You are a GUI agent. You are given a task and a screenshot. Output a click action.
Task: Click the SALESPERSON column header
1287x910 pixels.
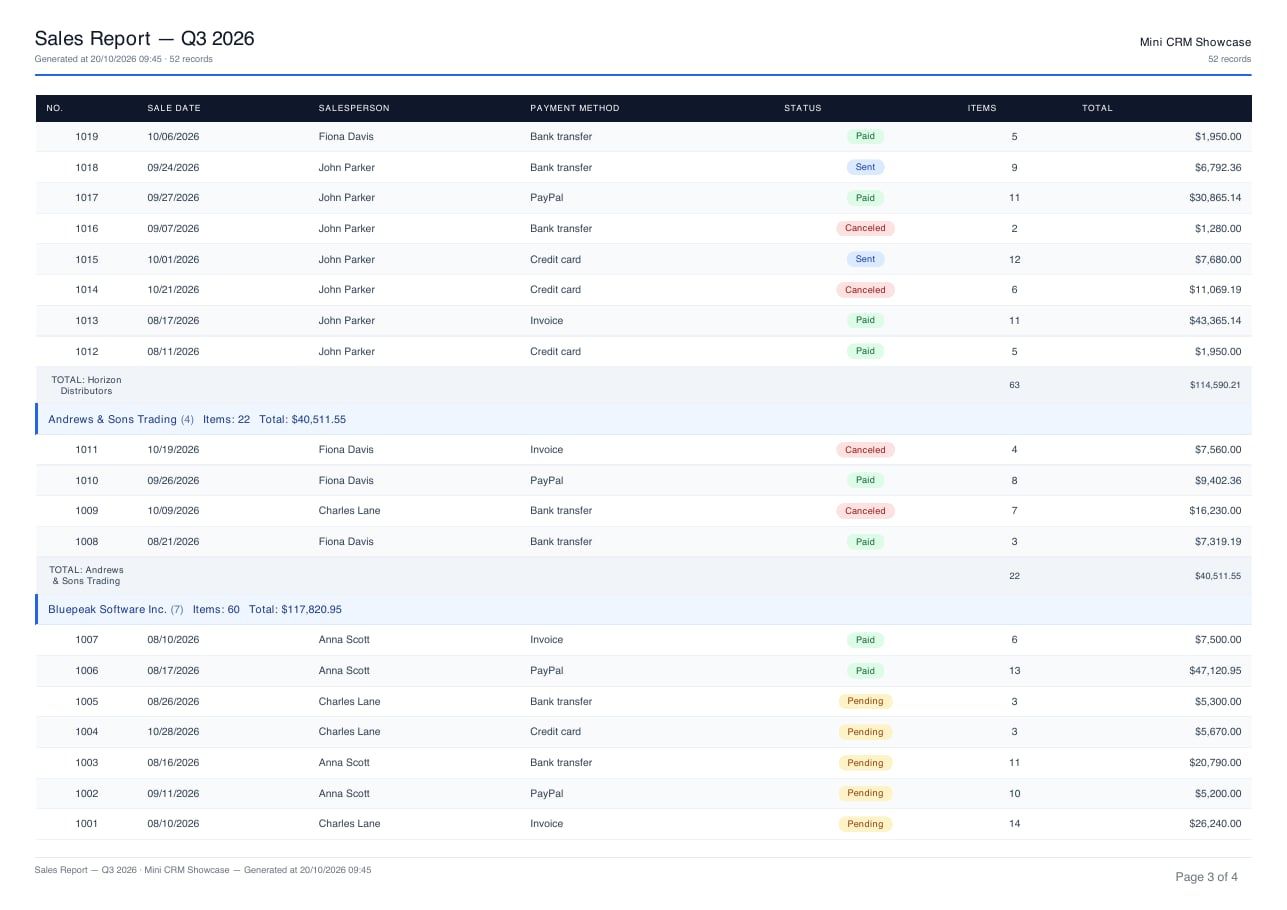coord(354,108)
